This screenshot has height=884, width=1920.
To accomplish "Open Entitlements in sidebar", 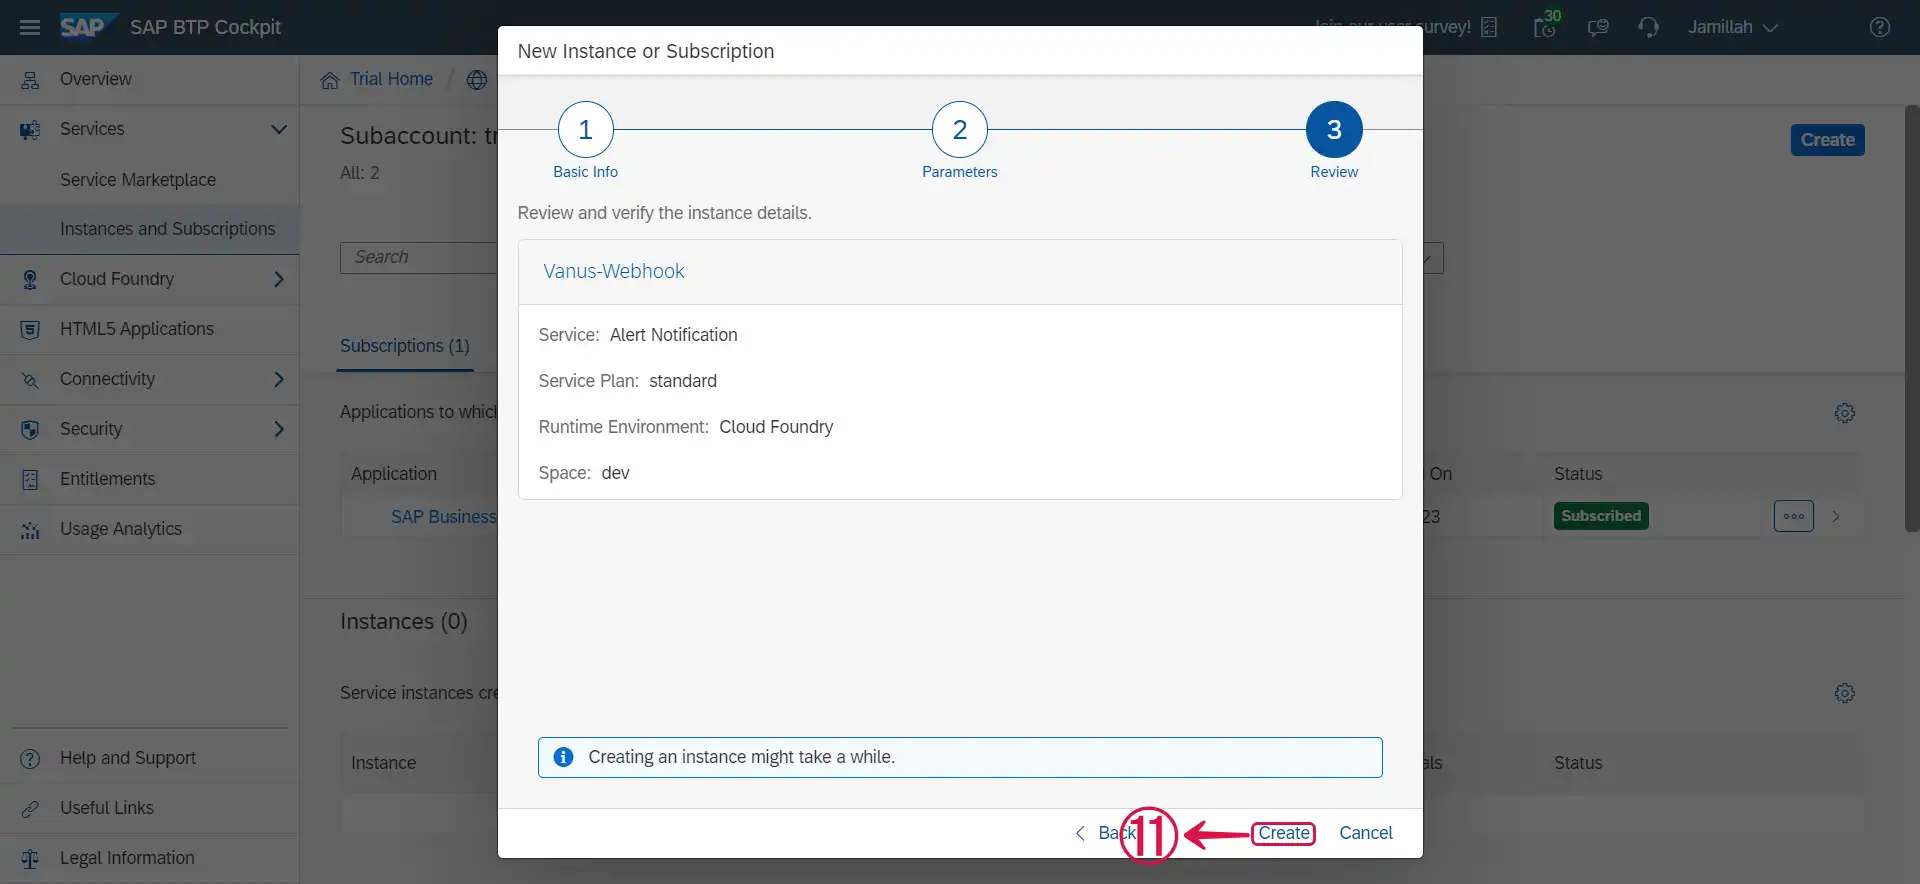I will [x=107, y=479].
